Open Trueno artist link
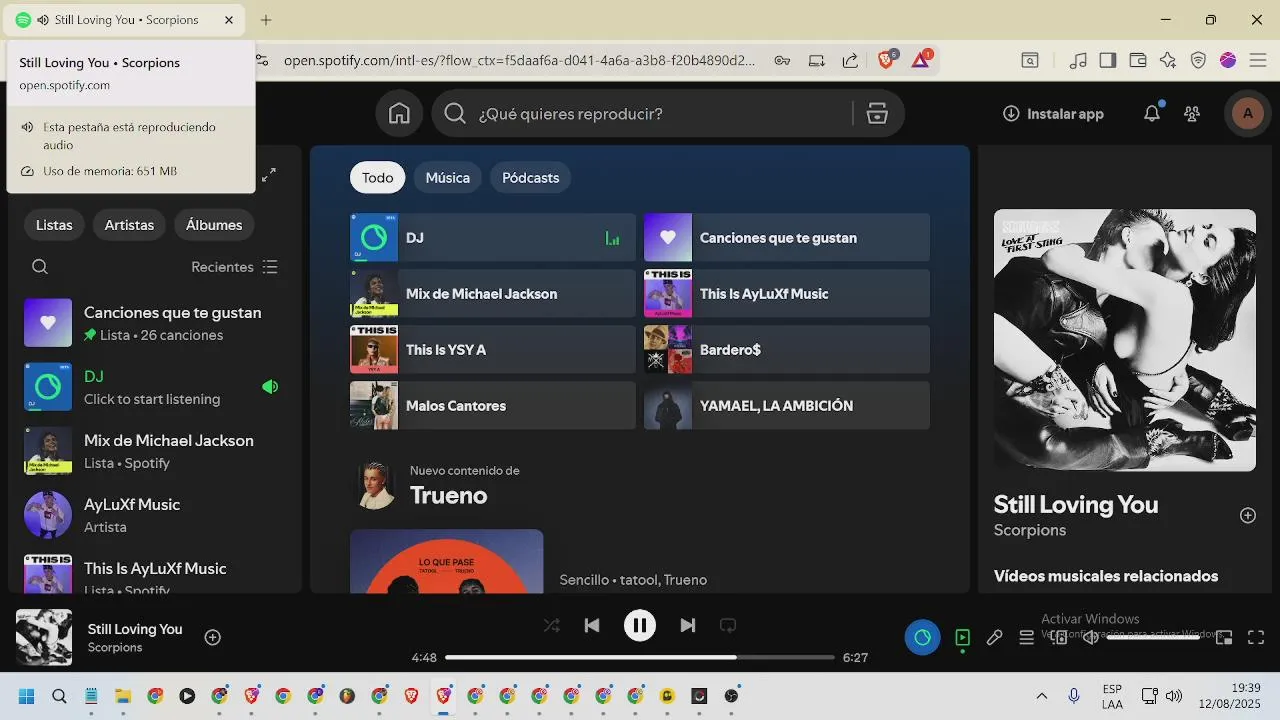1280x720 pixels. [449, 496]
